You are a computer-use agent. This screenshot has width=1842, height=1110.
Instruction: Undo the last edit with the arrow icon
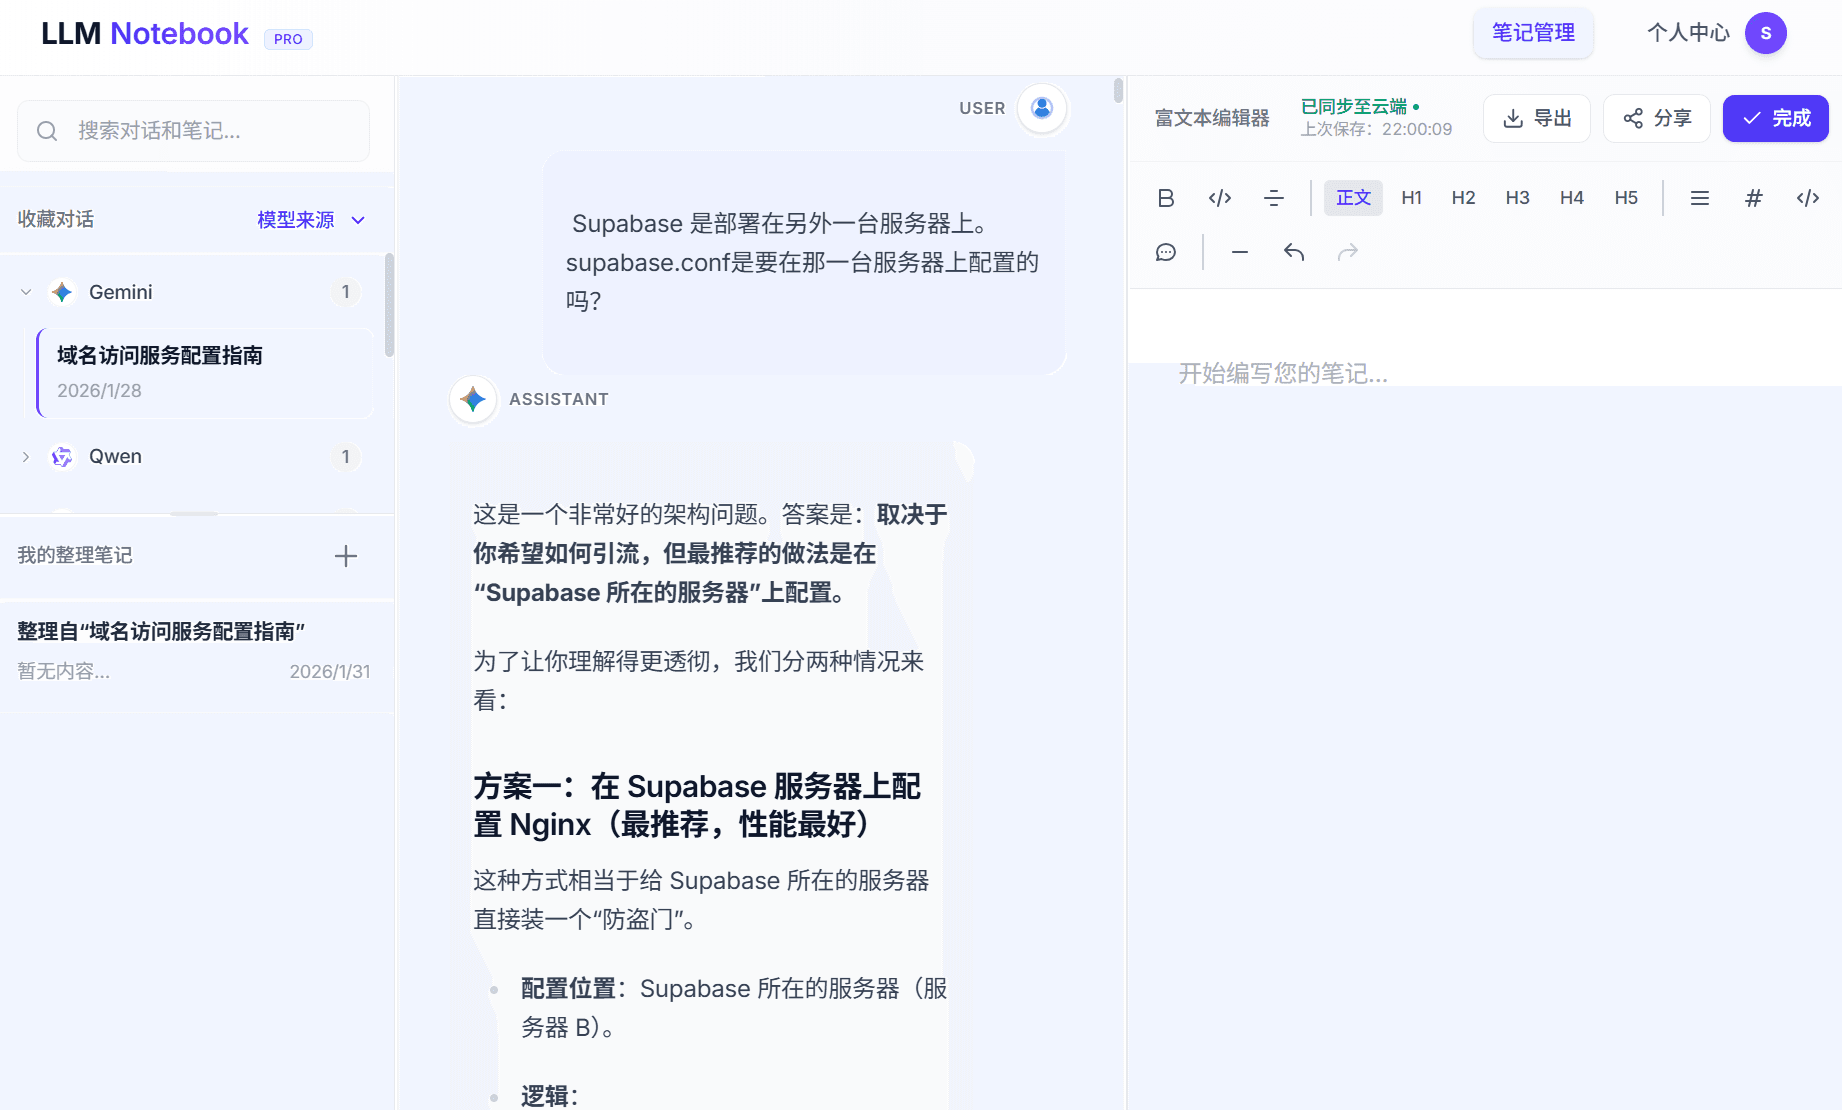[1293, 252]
